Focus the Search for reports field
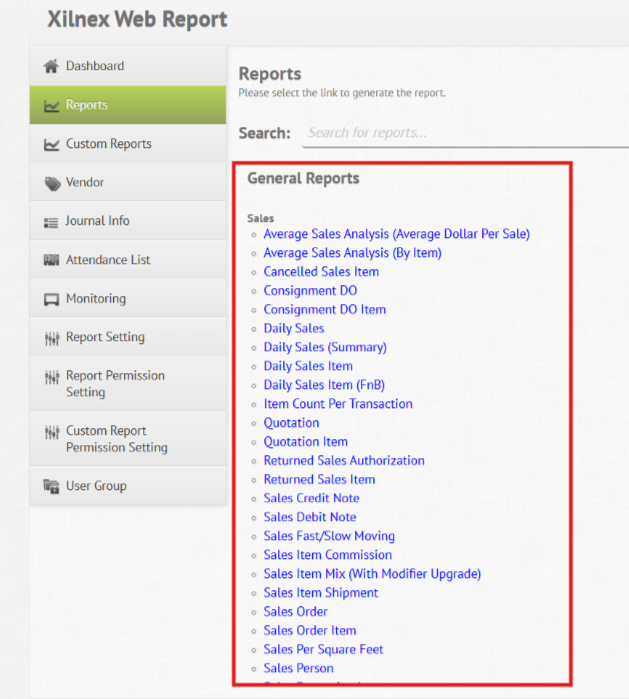 [465, 133]
